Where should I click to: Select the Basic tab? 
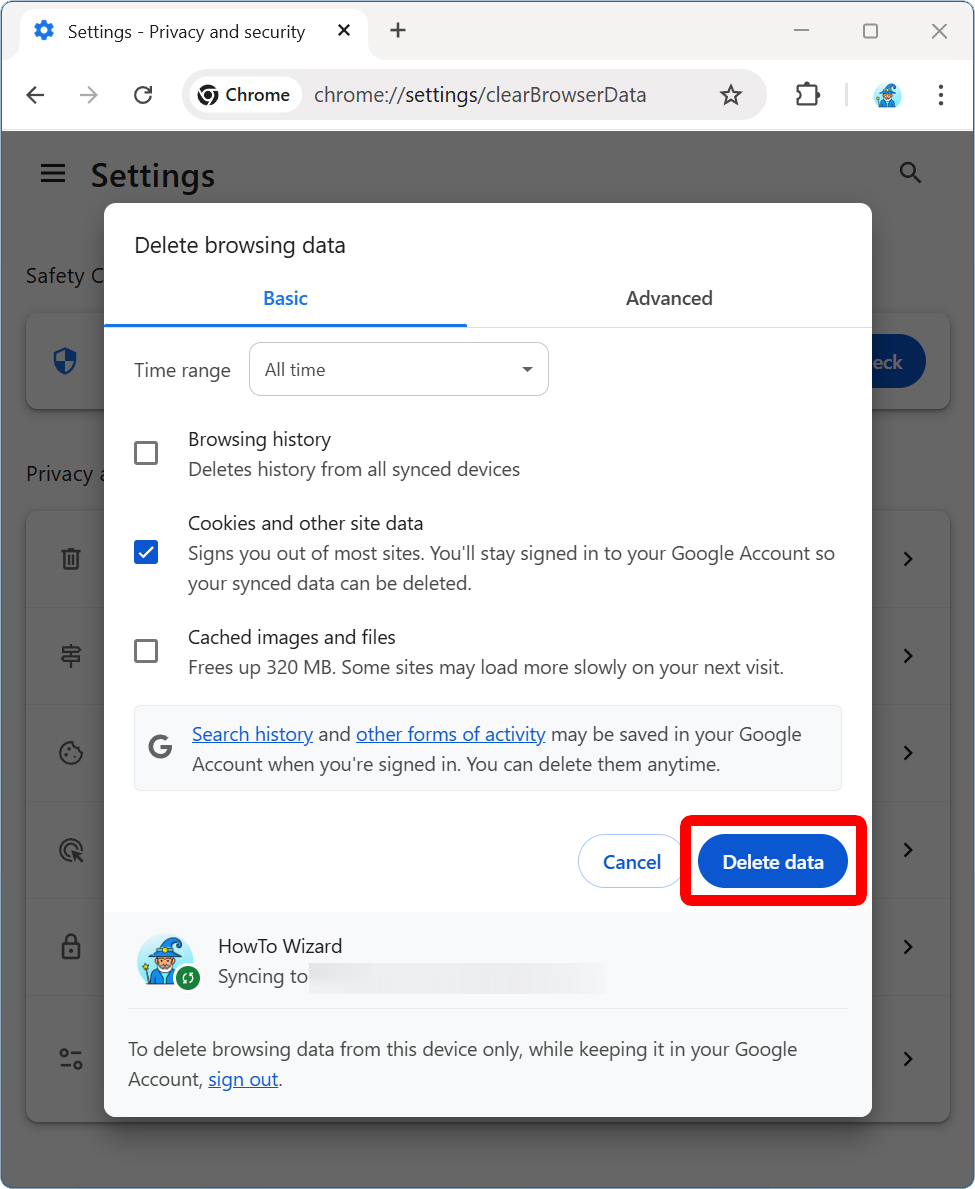click(x=285, y=298)
